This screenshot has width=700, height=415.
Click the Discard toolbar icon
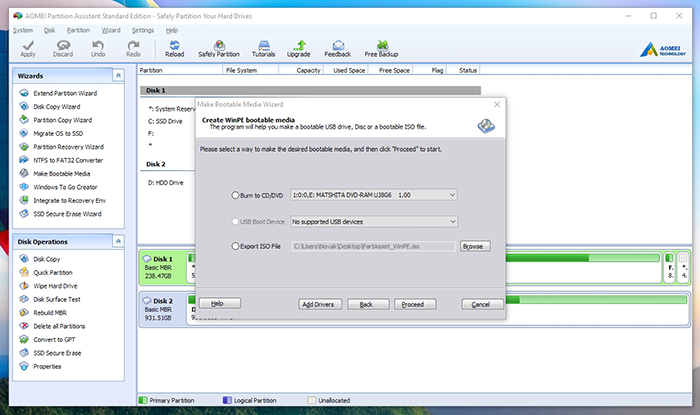click(63, 49)
